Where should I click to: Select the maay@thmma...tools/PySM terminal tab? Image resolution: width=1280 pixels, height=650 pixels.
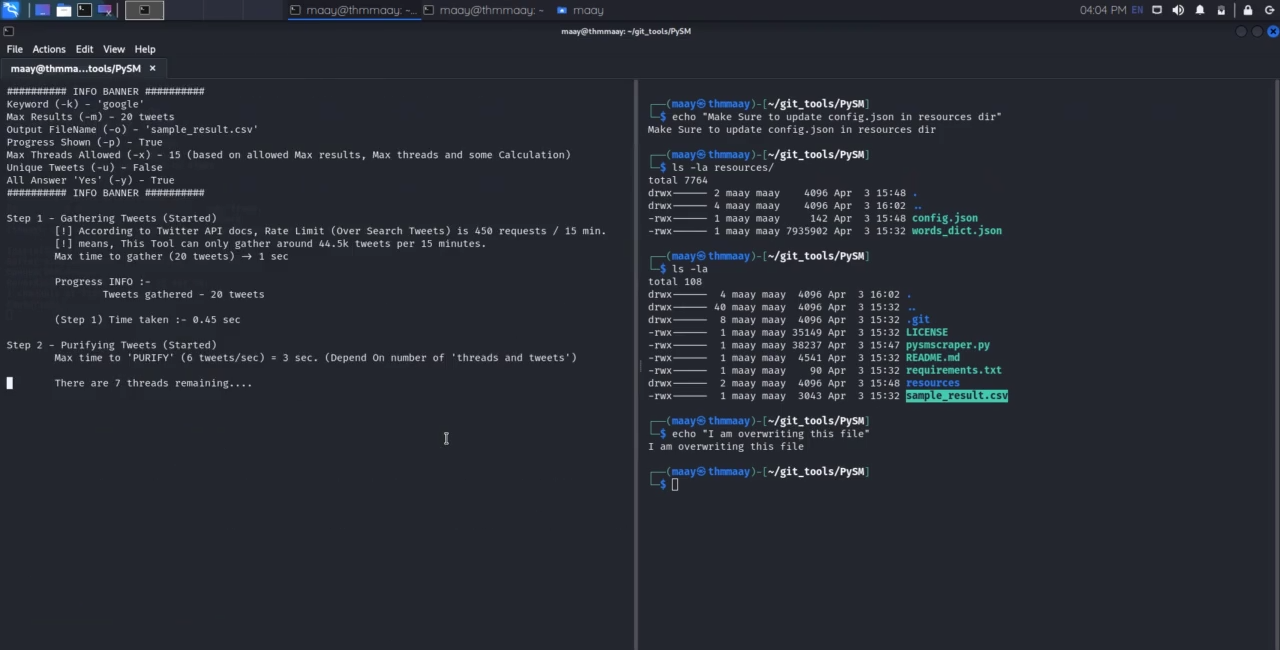coord(84,69)
